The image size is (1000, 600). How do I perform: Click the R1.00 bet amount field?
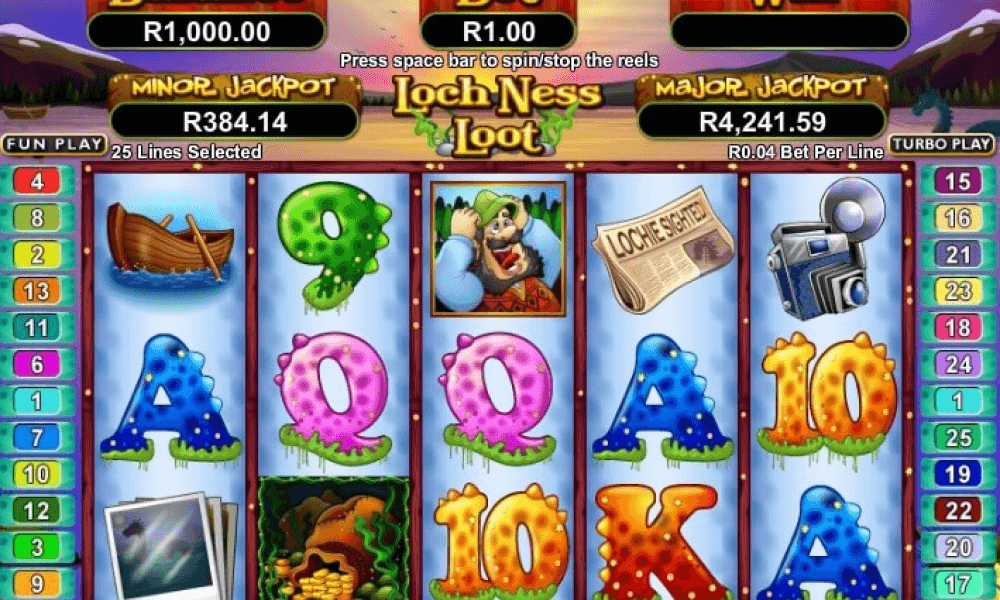pos(498,31)
